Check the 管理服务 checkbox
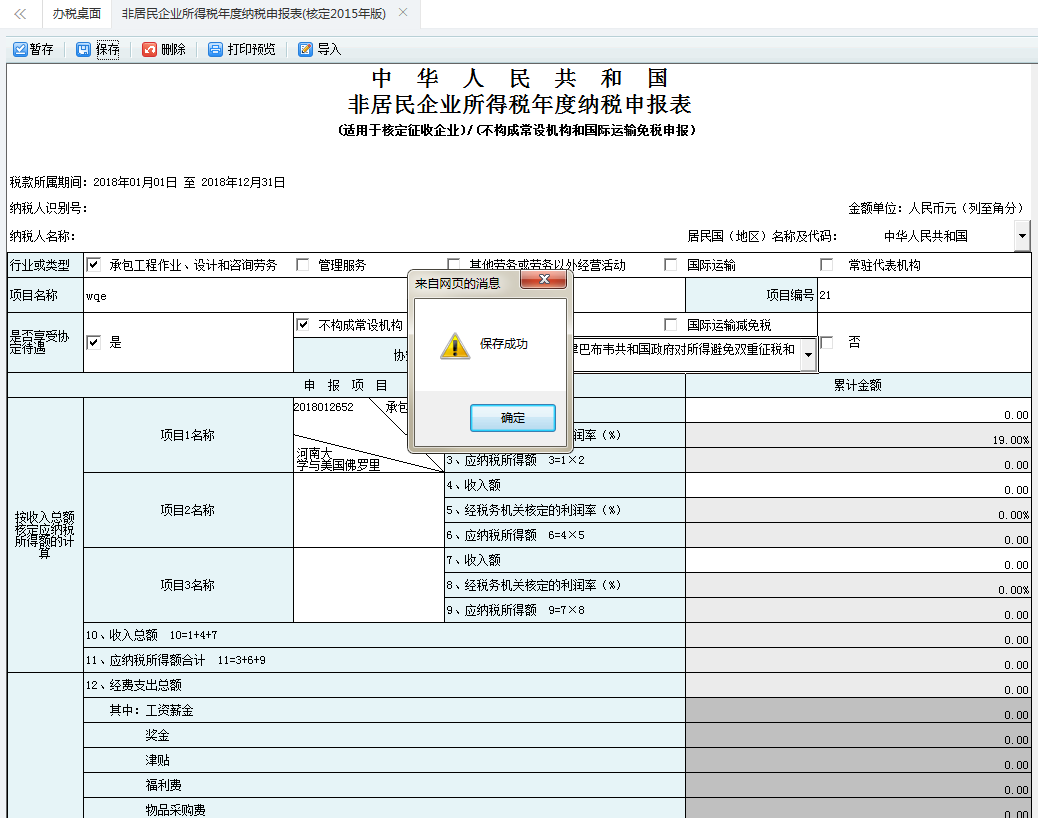 coord(303,264)
